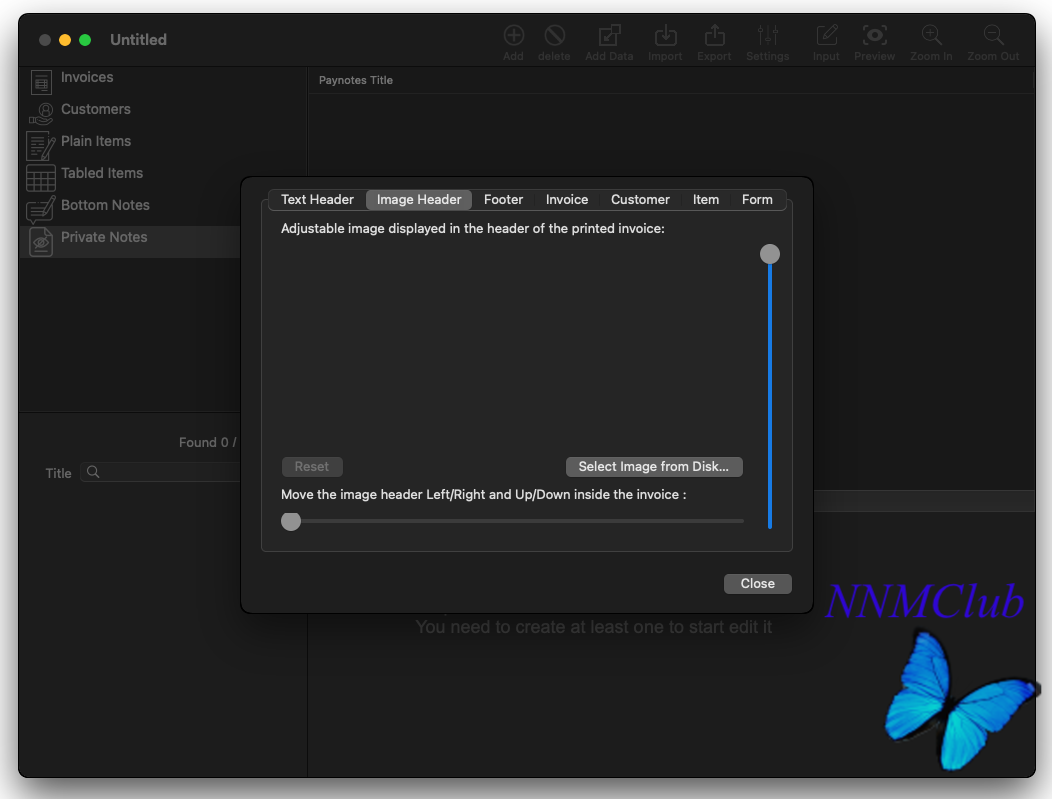
Task: Click the Add toolbar icon
Action: pos(514,35)
